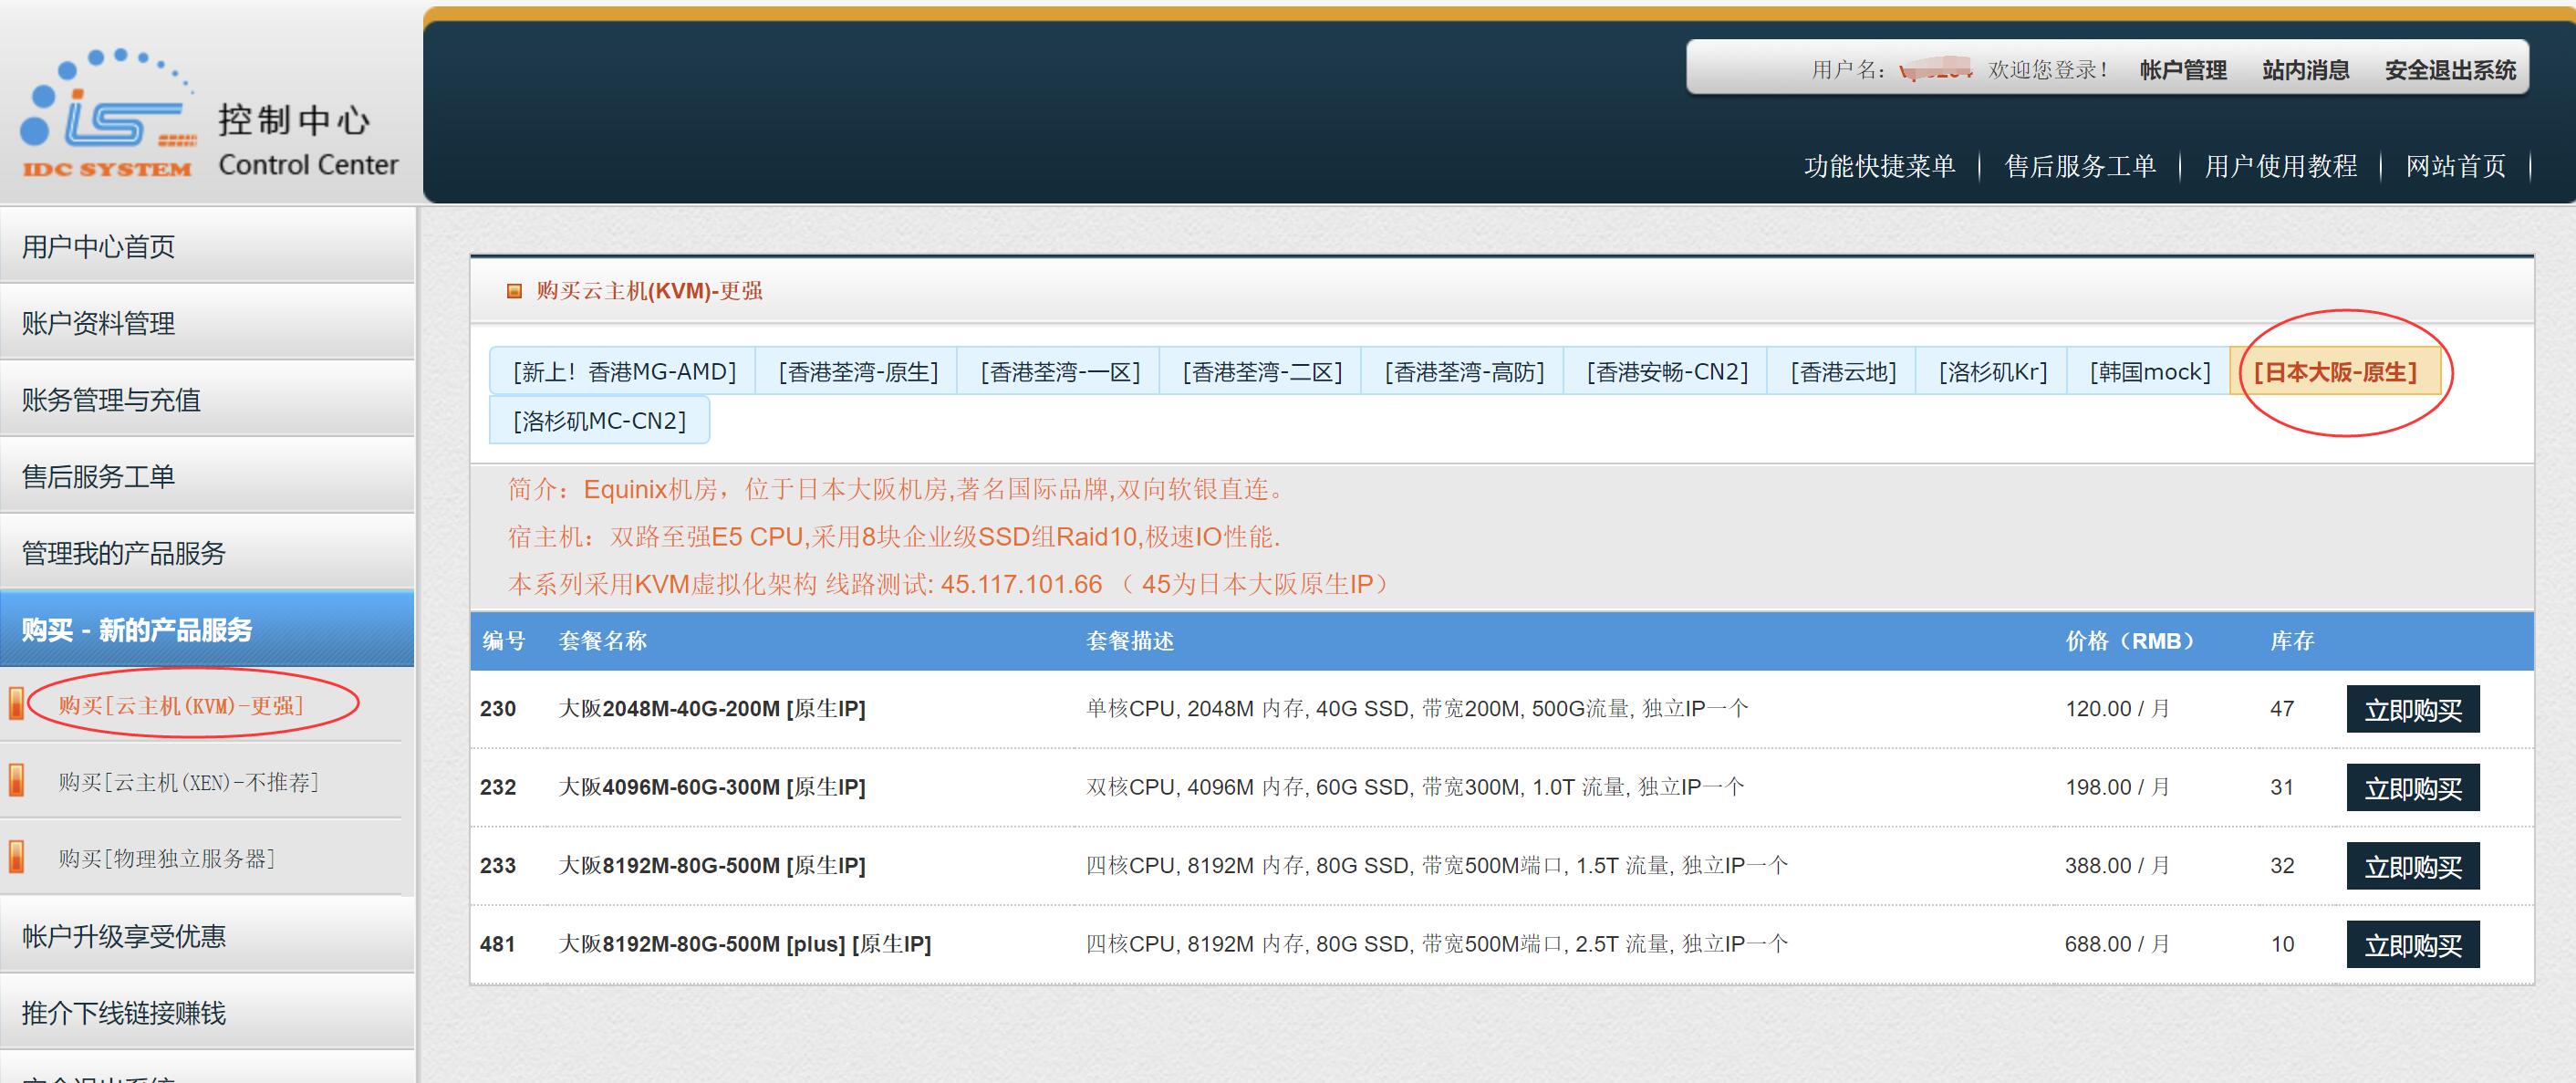Click plan name 大阪2048M-40G-200M [原生IP]
The image size is (2576, 1083).
click(712, 709)
